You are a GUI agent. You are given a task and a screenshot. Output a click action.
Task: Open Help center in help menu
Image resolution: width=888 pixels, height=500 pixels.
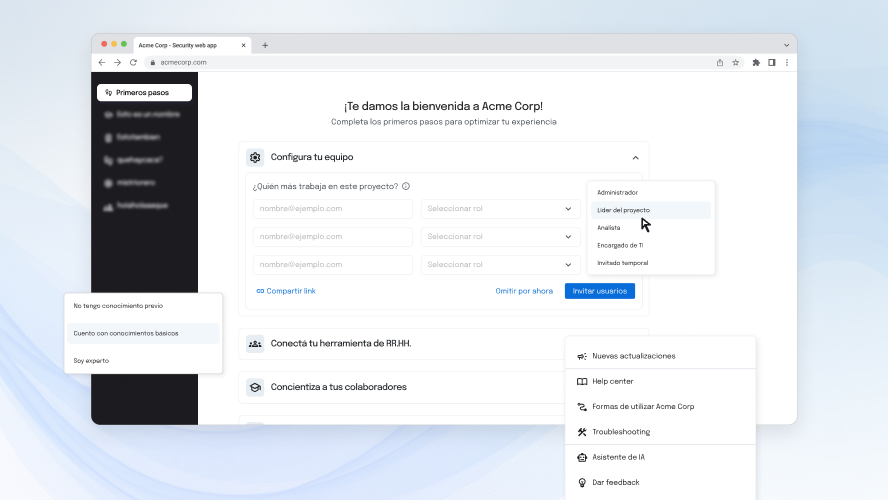pos(660,382)
